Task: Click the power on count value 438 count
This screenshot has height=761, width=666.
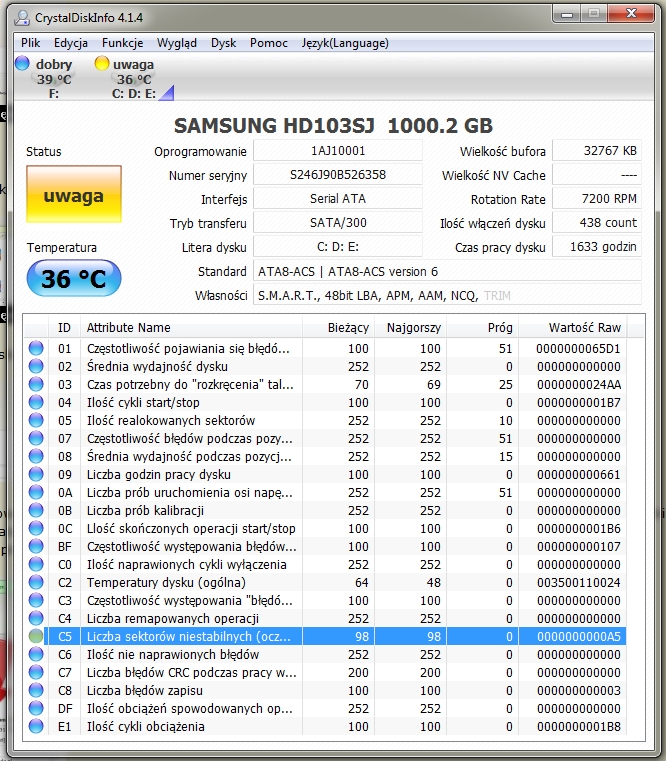Action: click(597, 223)
